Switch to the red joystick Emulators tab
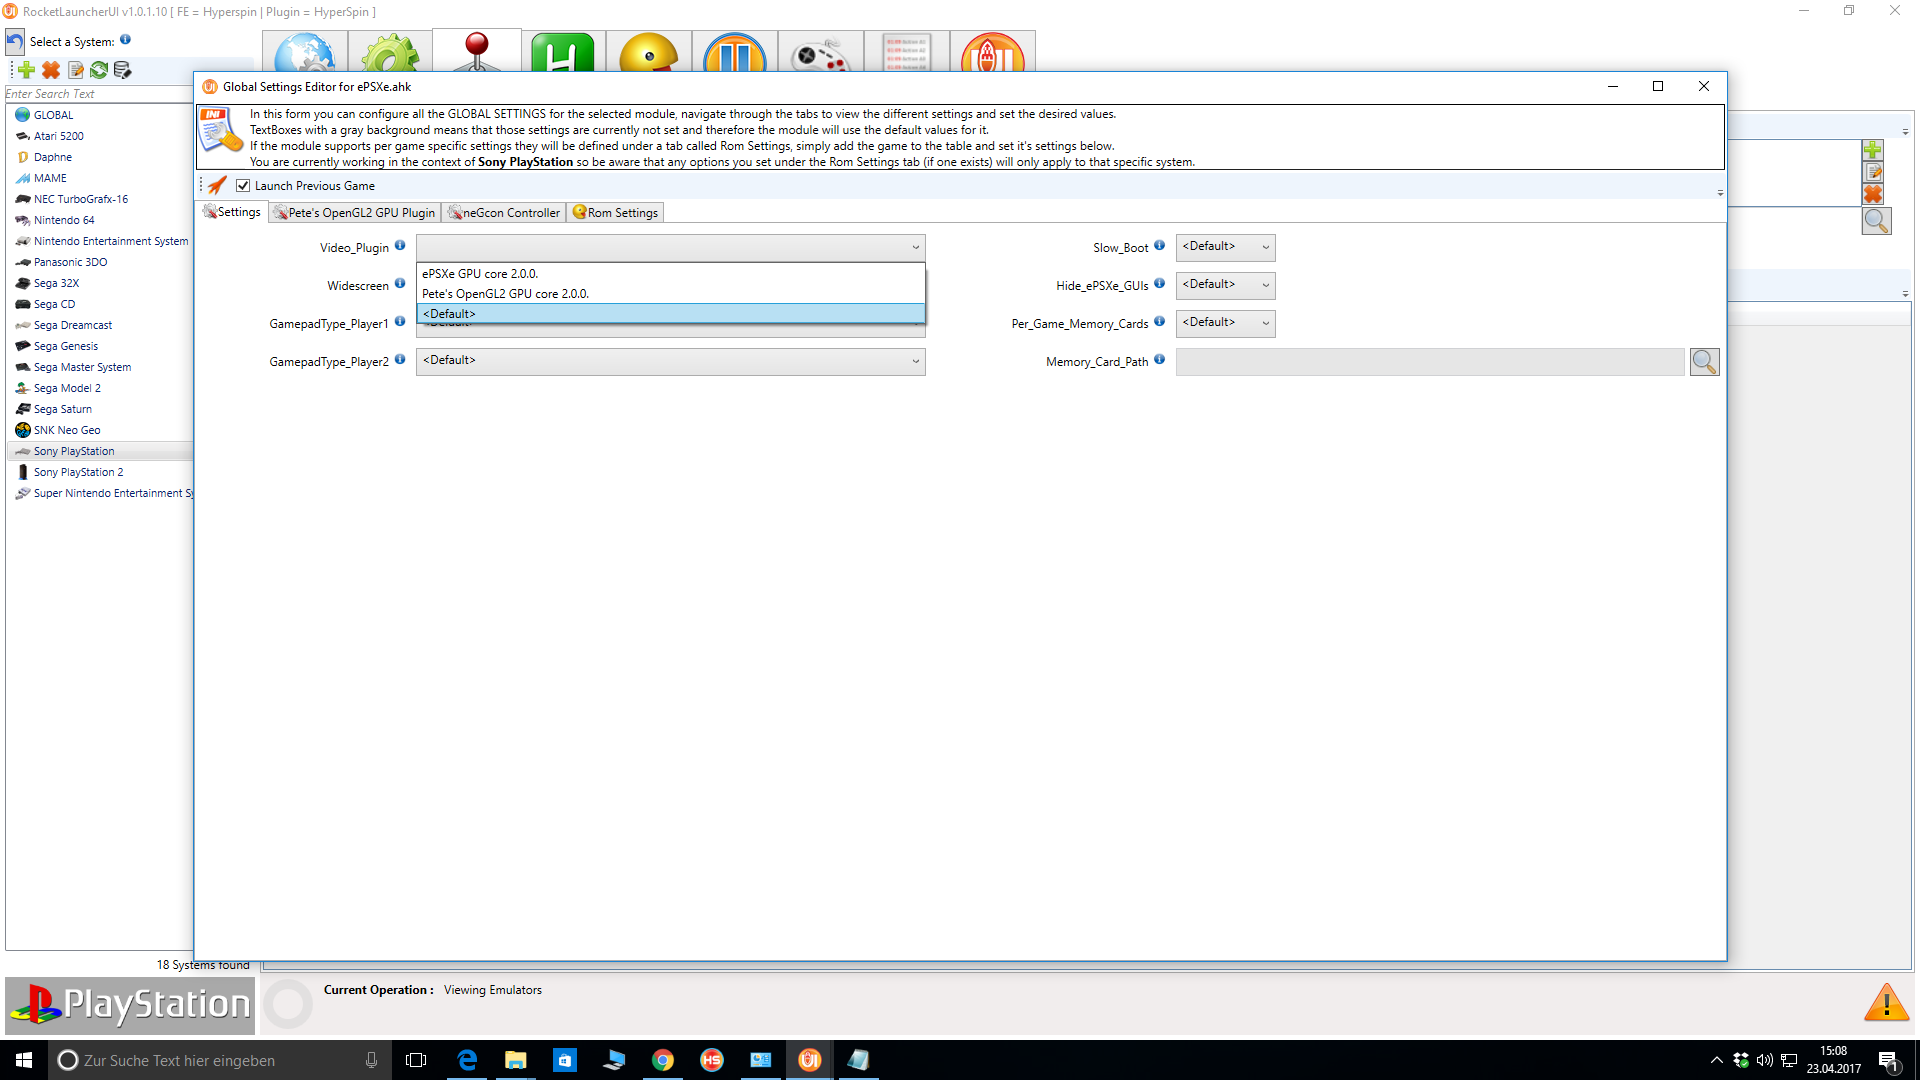 point(477,50)
